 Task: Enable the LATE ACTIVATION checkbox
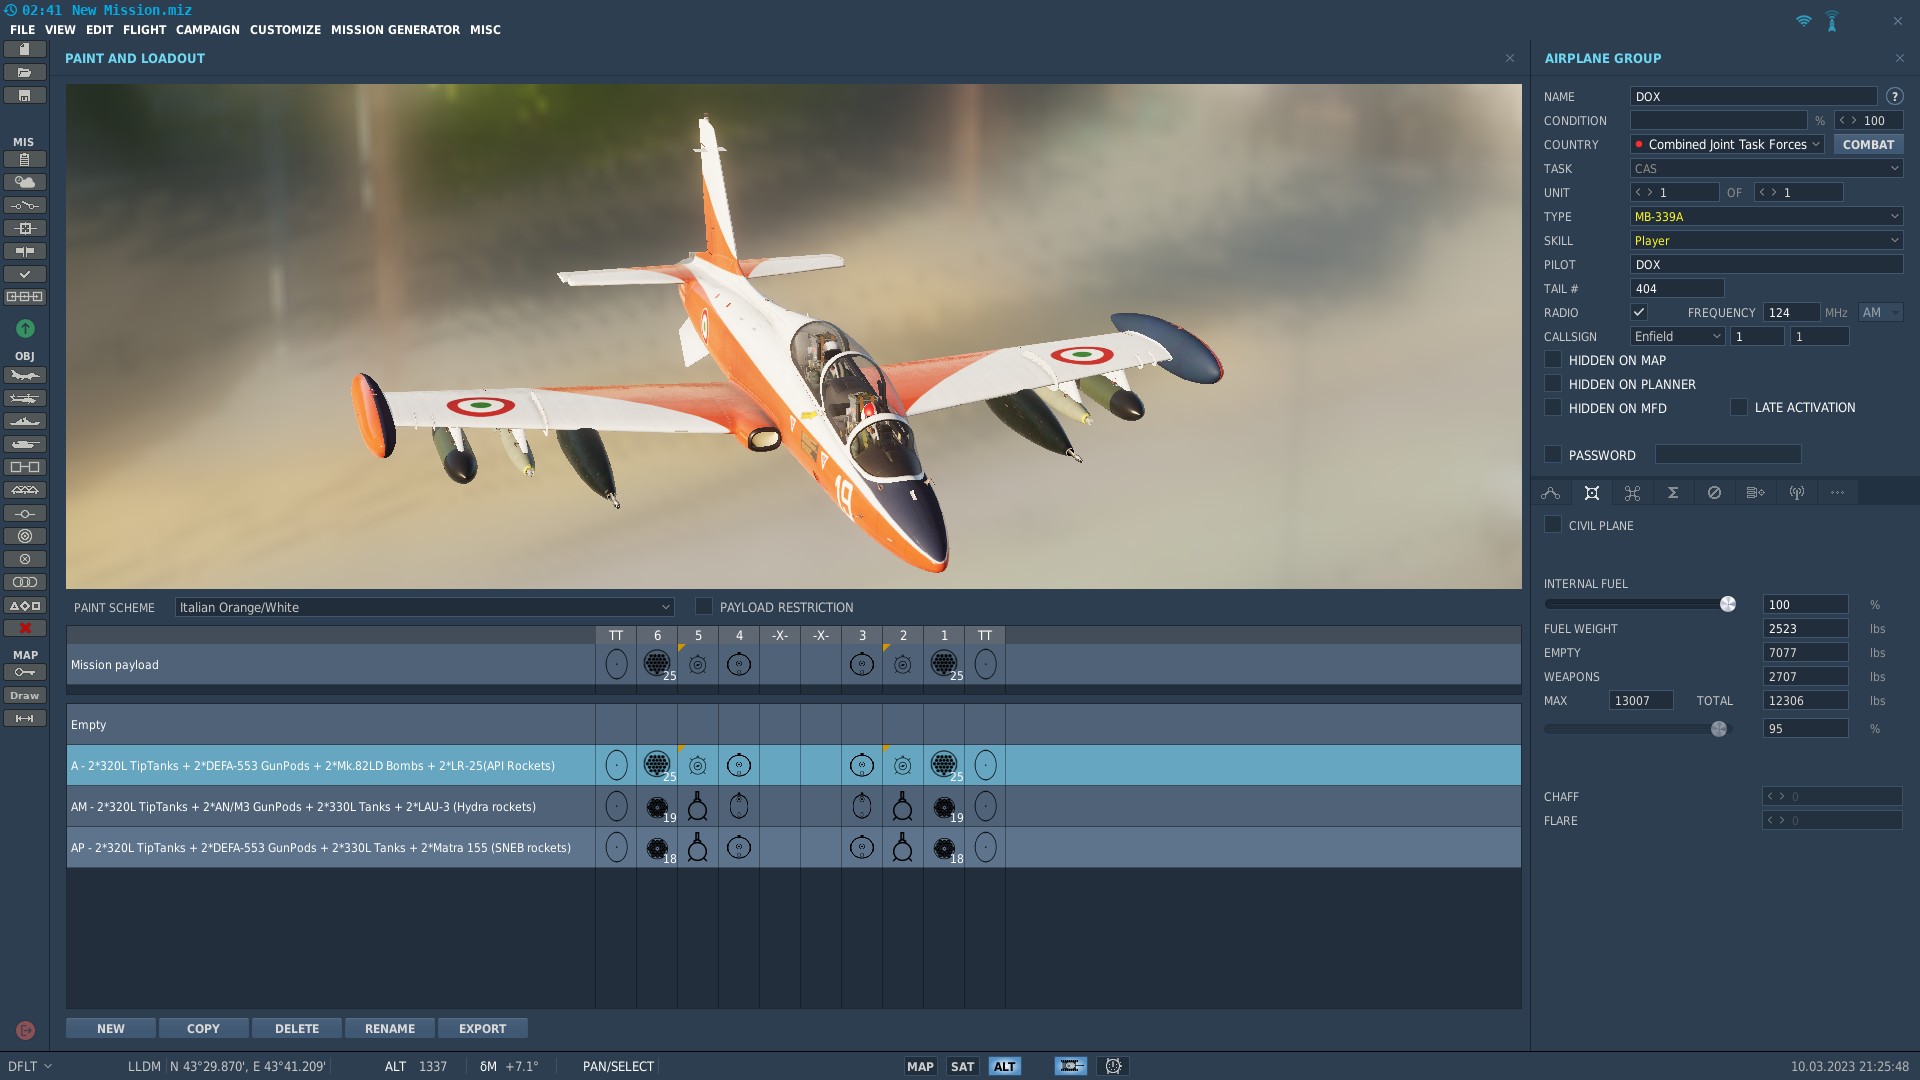coord(1739,408)
